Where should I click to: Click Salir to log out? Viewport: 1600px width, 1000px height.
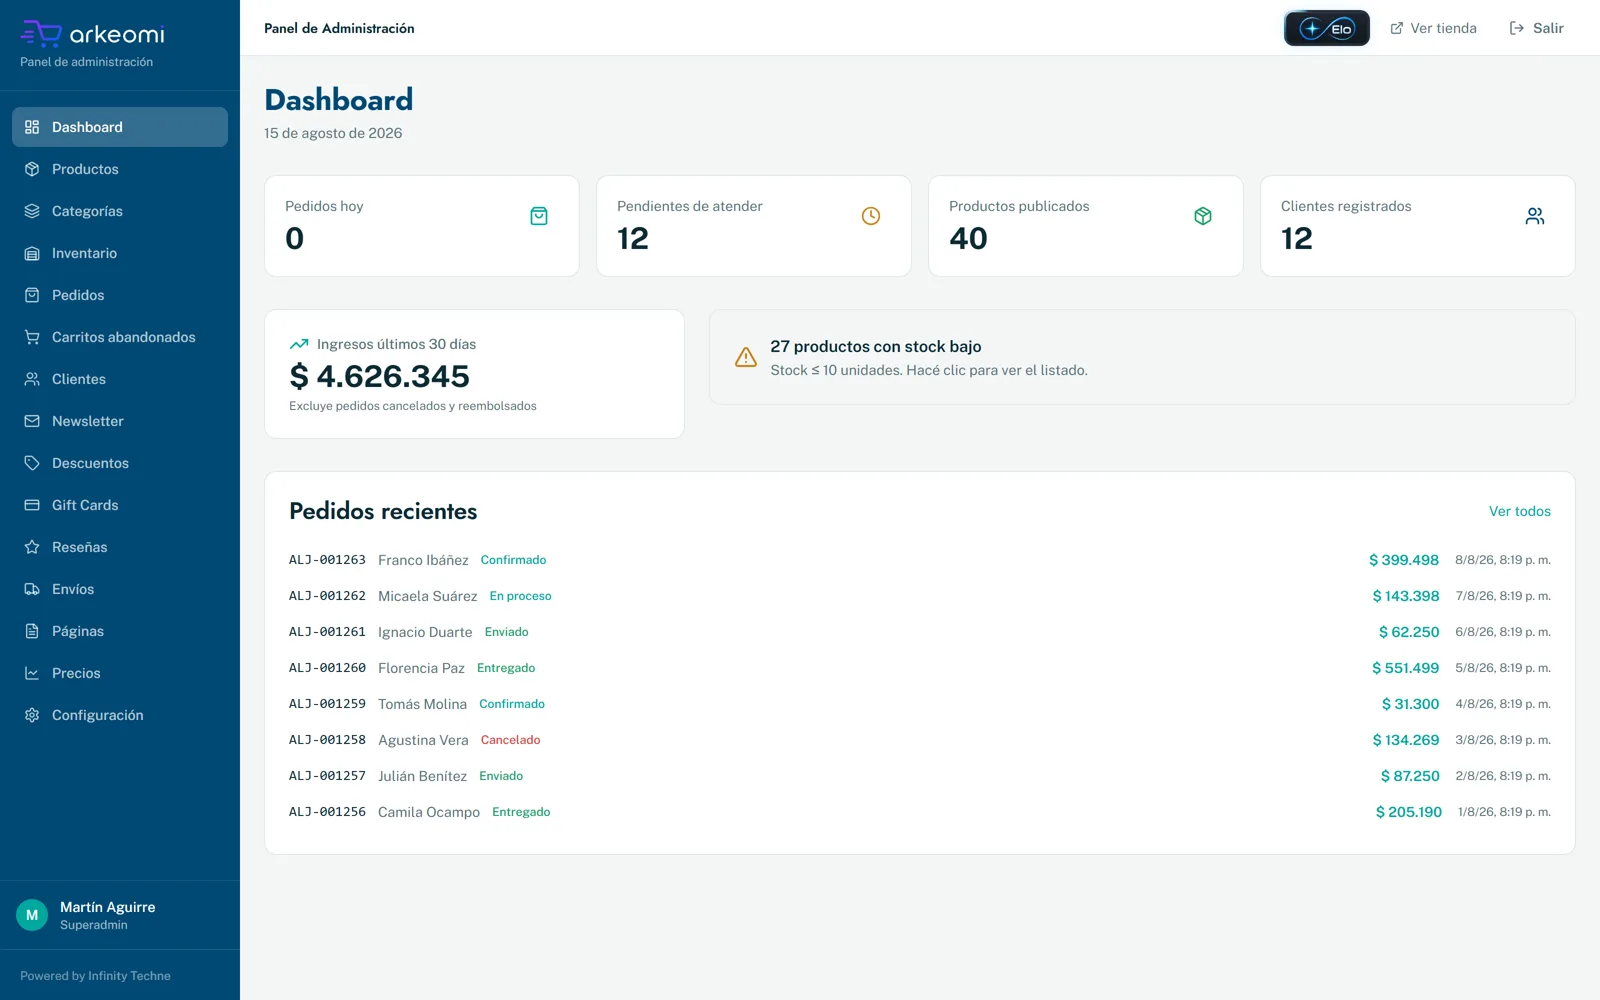point(1536,28)
